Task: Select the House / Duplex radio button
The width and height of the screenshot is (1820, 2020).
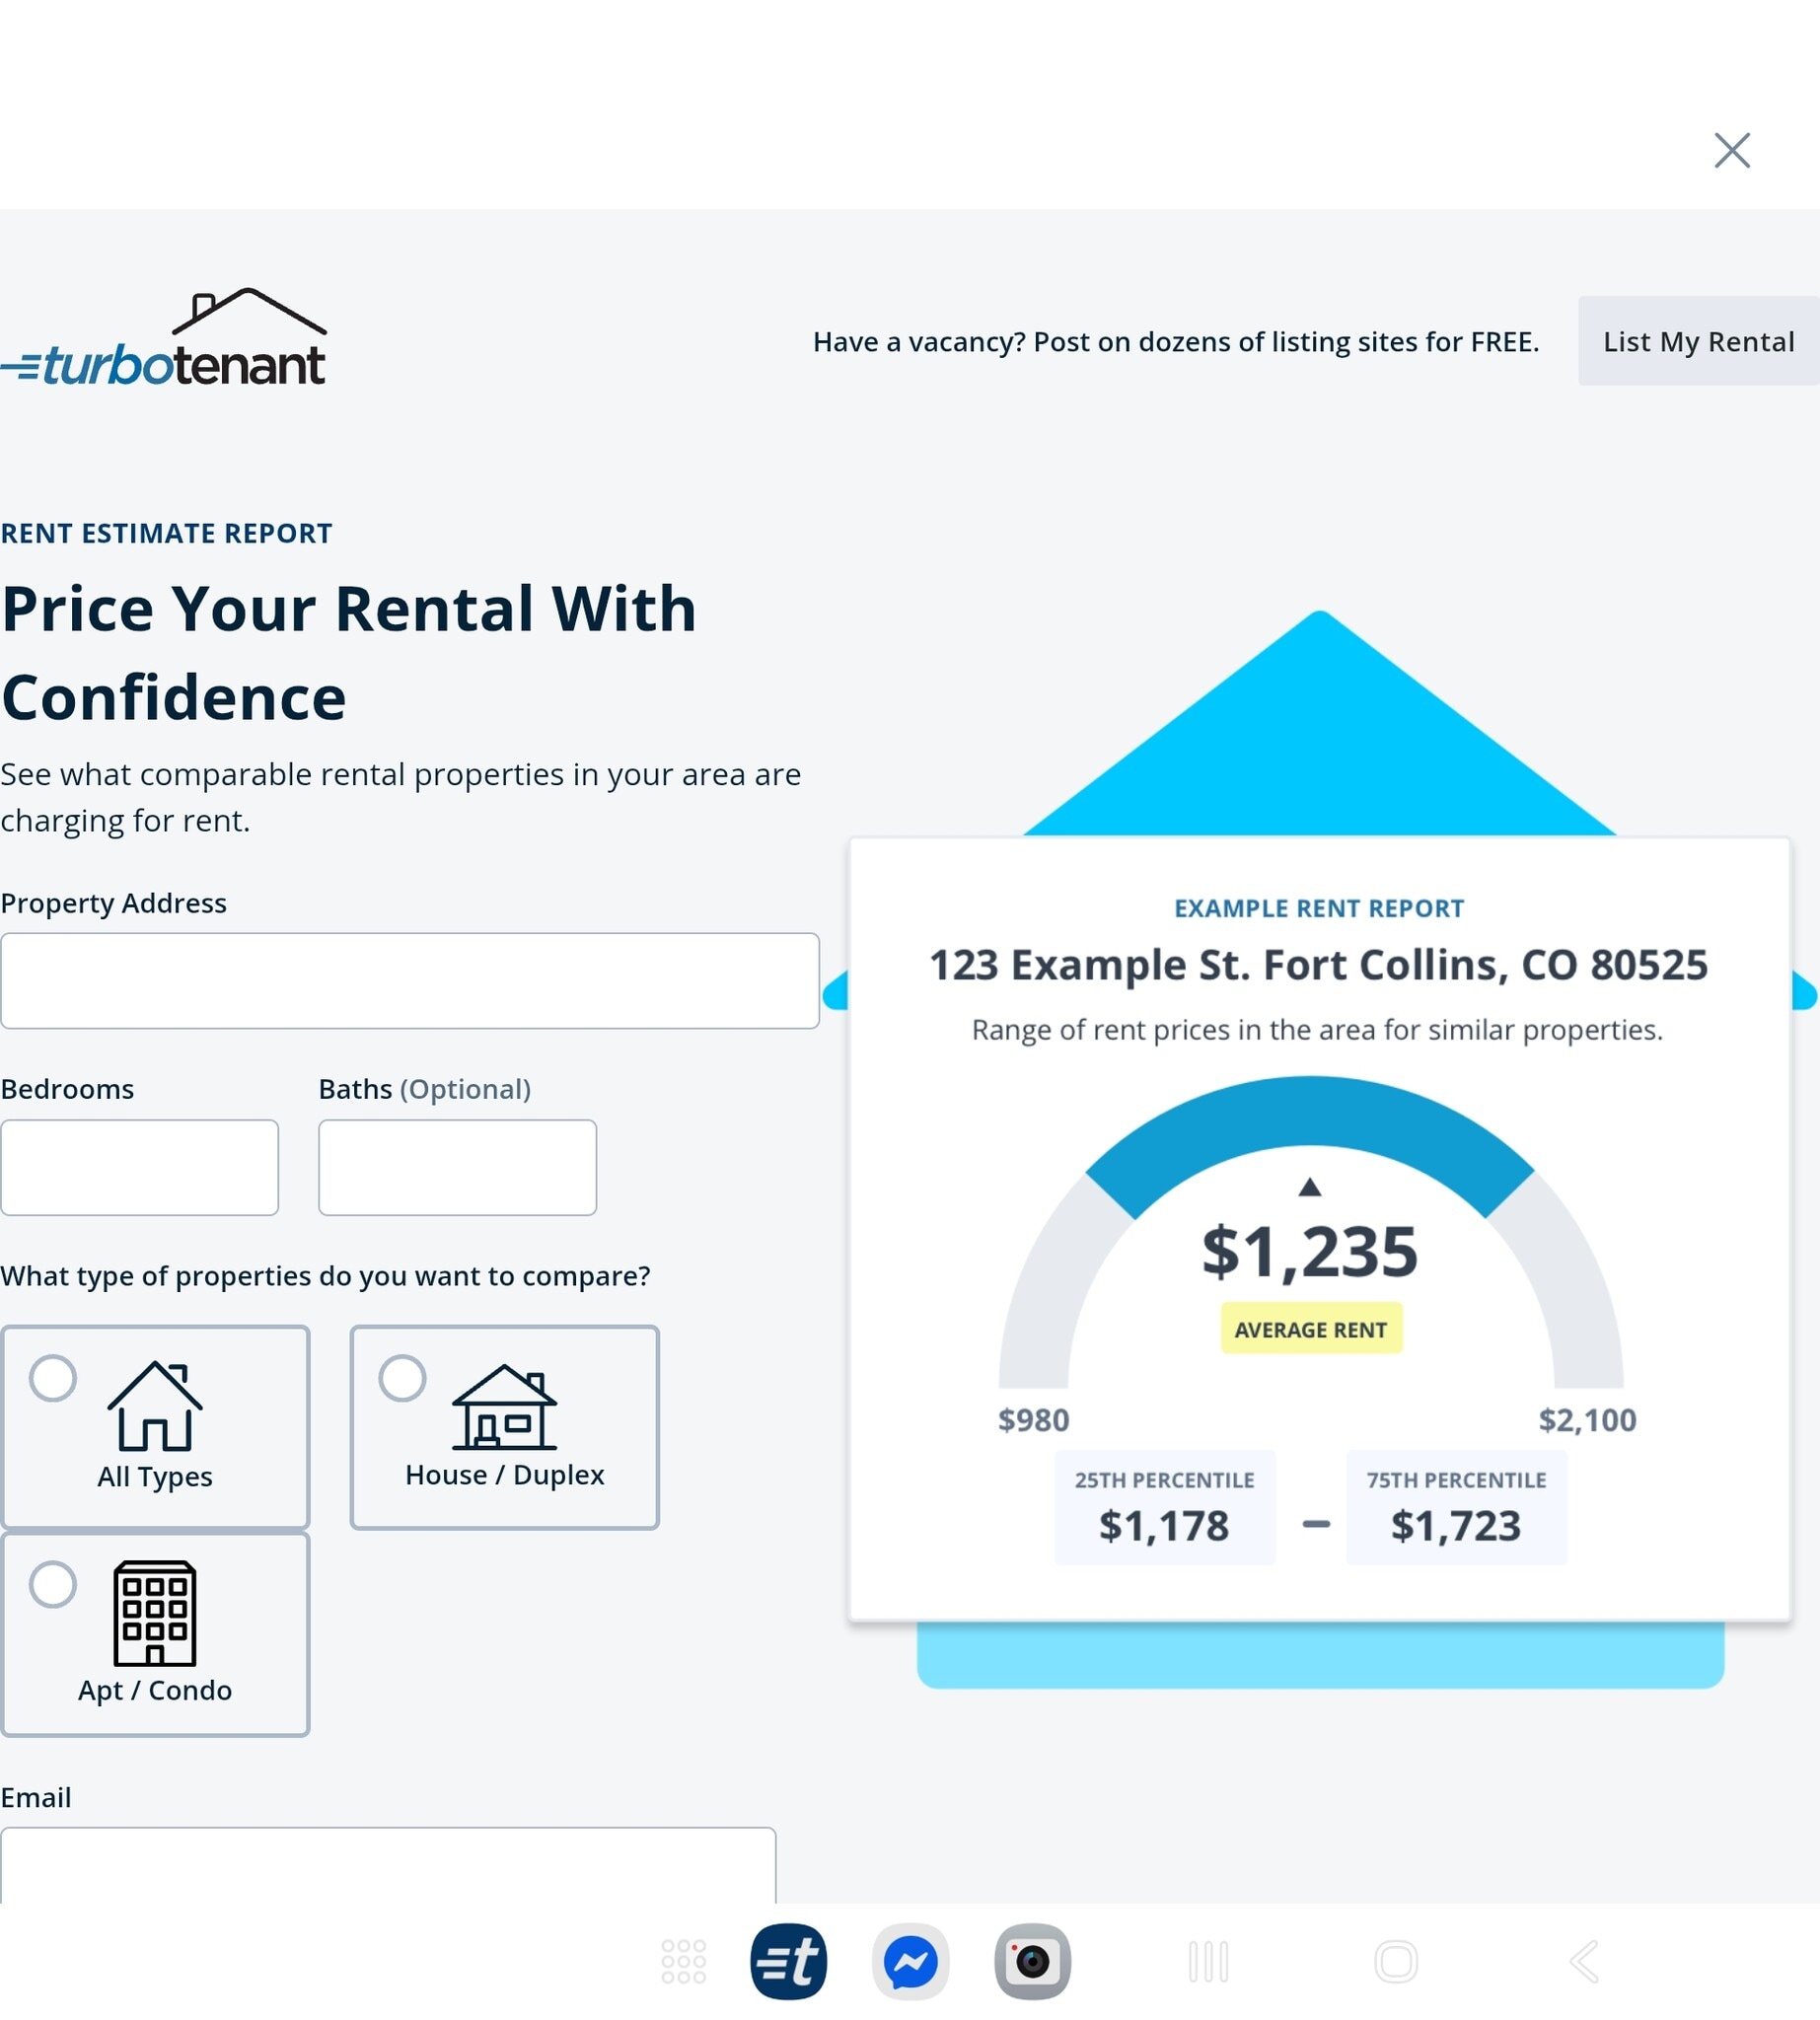Action: (402, 1378)
